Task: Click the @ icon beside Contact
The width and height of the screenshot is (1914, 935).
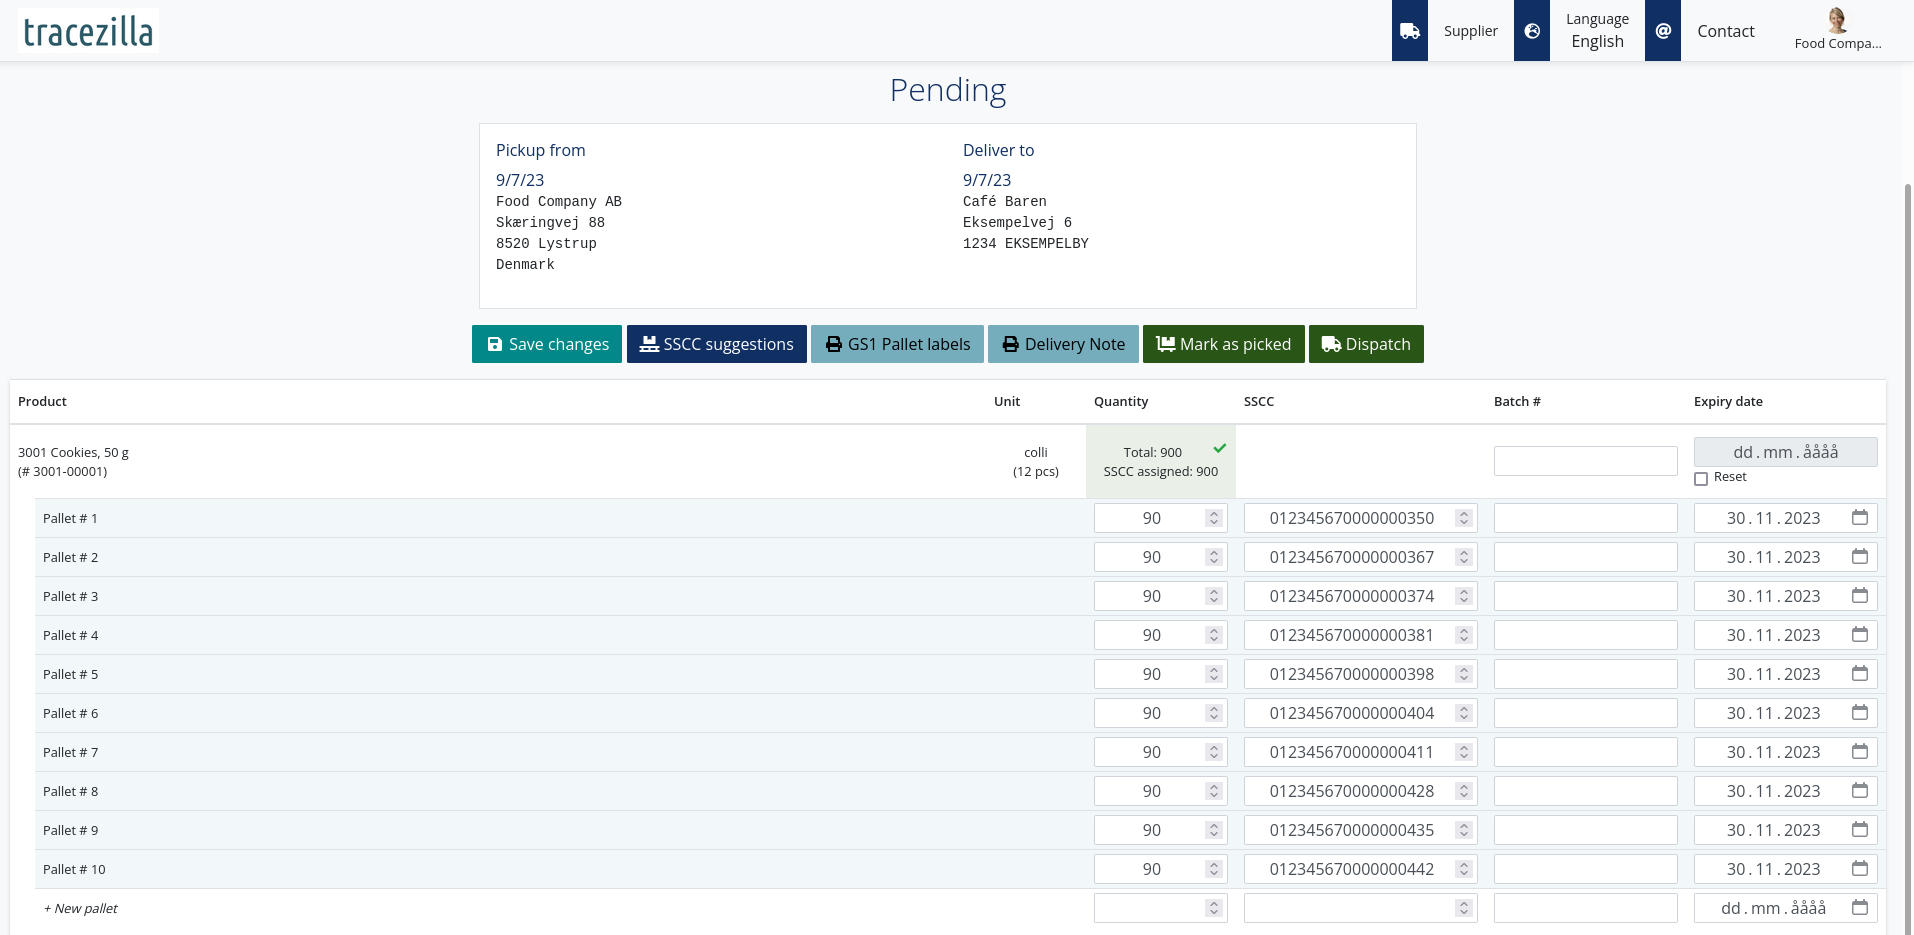Action: pos(1662,30)
